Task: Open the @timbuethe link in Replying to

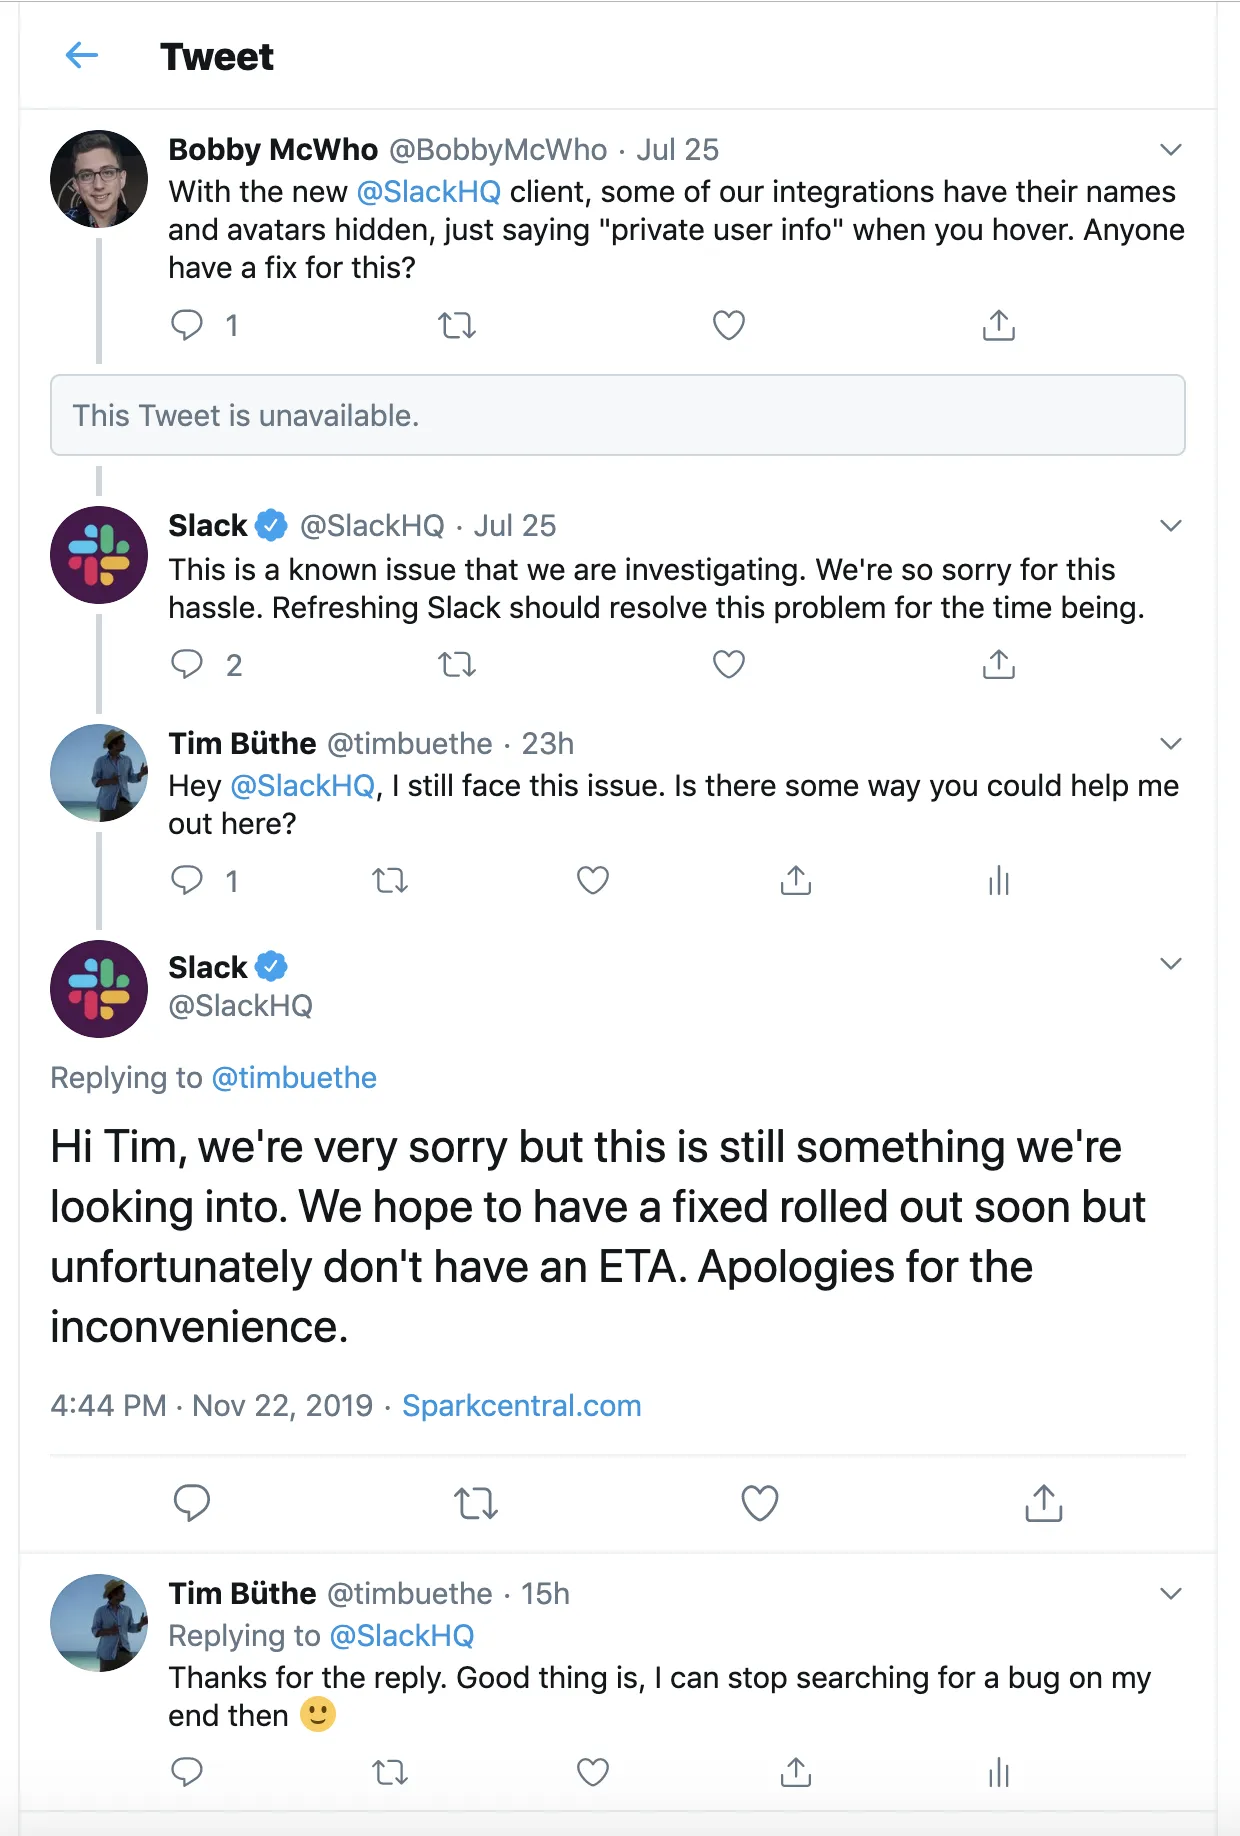Action: click(294, 1077)
